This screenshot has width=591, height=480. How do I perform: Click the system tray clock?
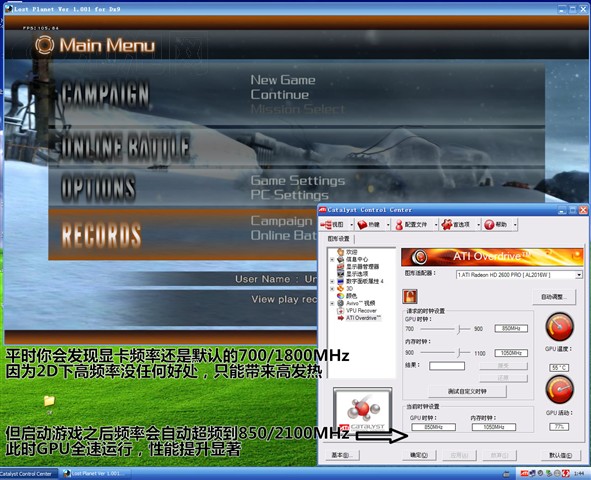pyautogui.click(x=579, y=474)
